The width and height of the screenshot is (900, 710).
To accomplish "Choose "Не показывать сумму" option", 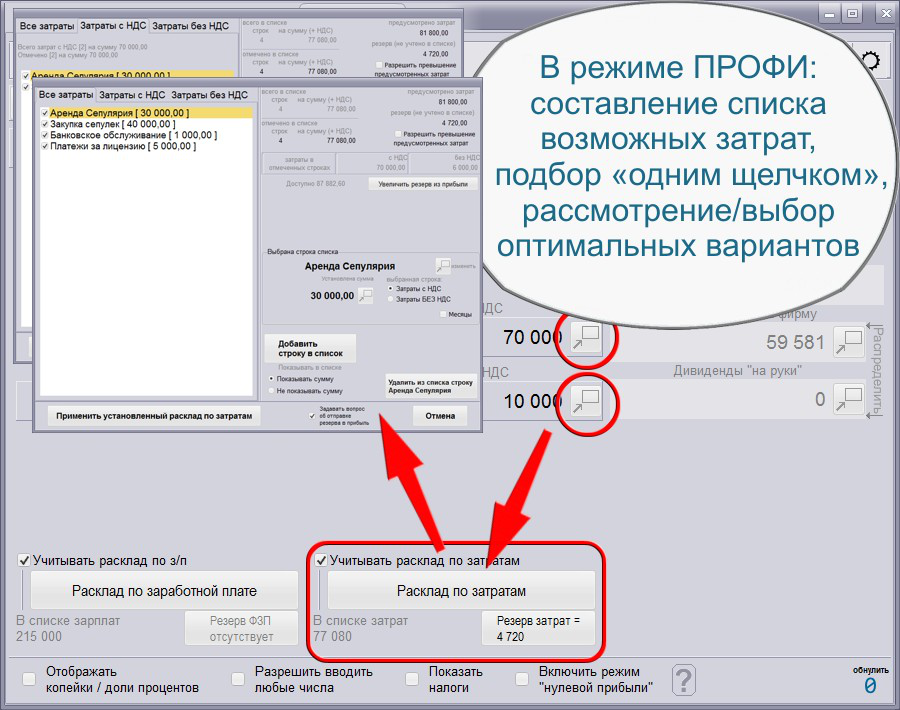I will point(273,390).
